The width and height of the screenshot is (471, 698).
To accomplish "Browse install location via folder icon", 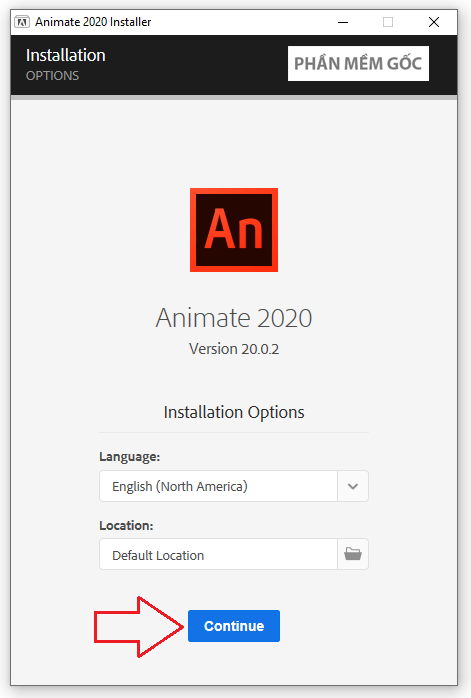I will coord(353,554).
